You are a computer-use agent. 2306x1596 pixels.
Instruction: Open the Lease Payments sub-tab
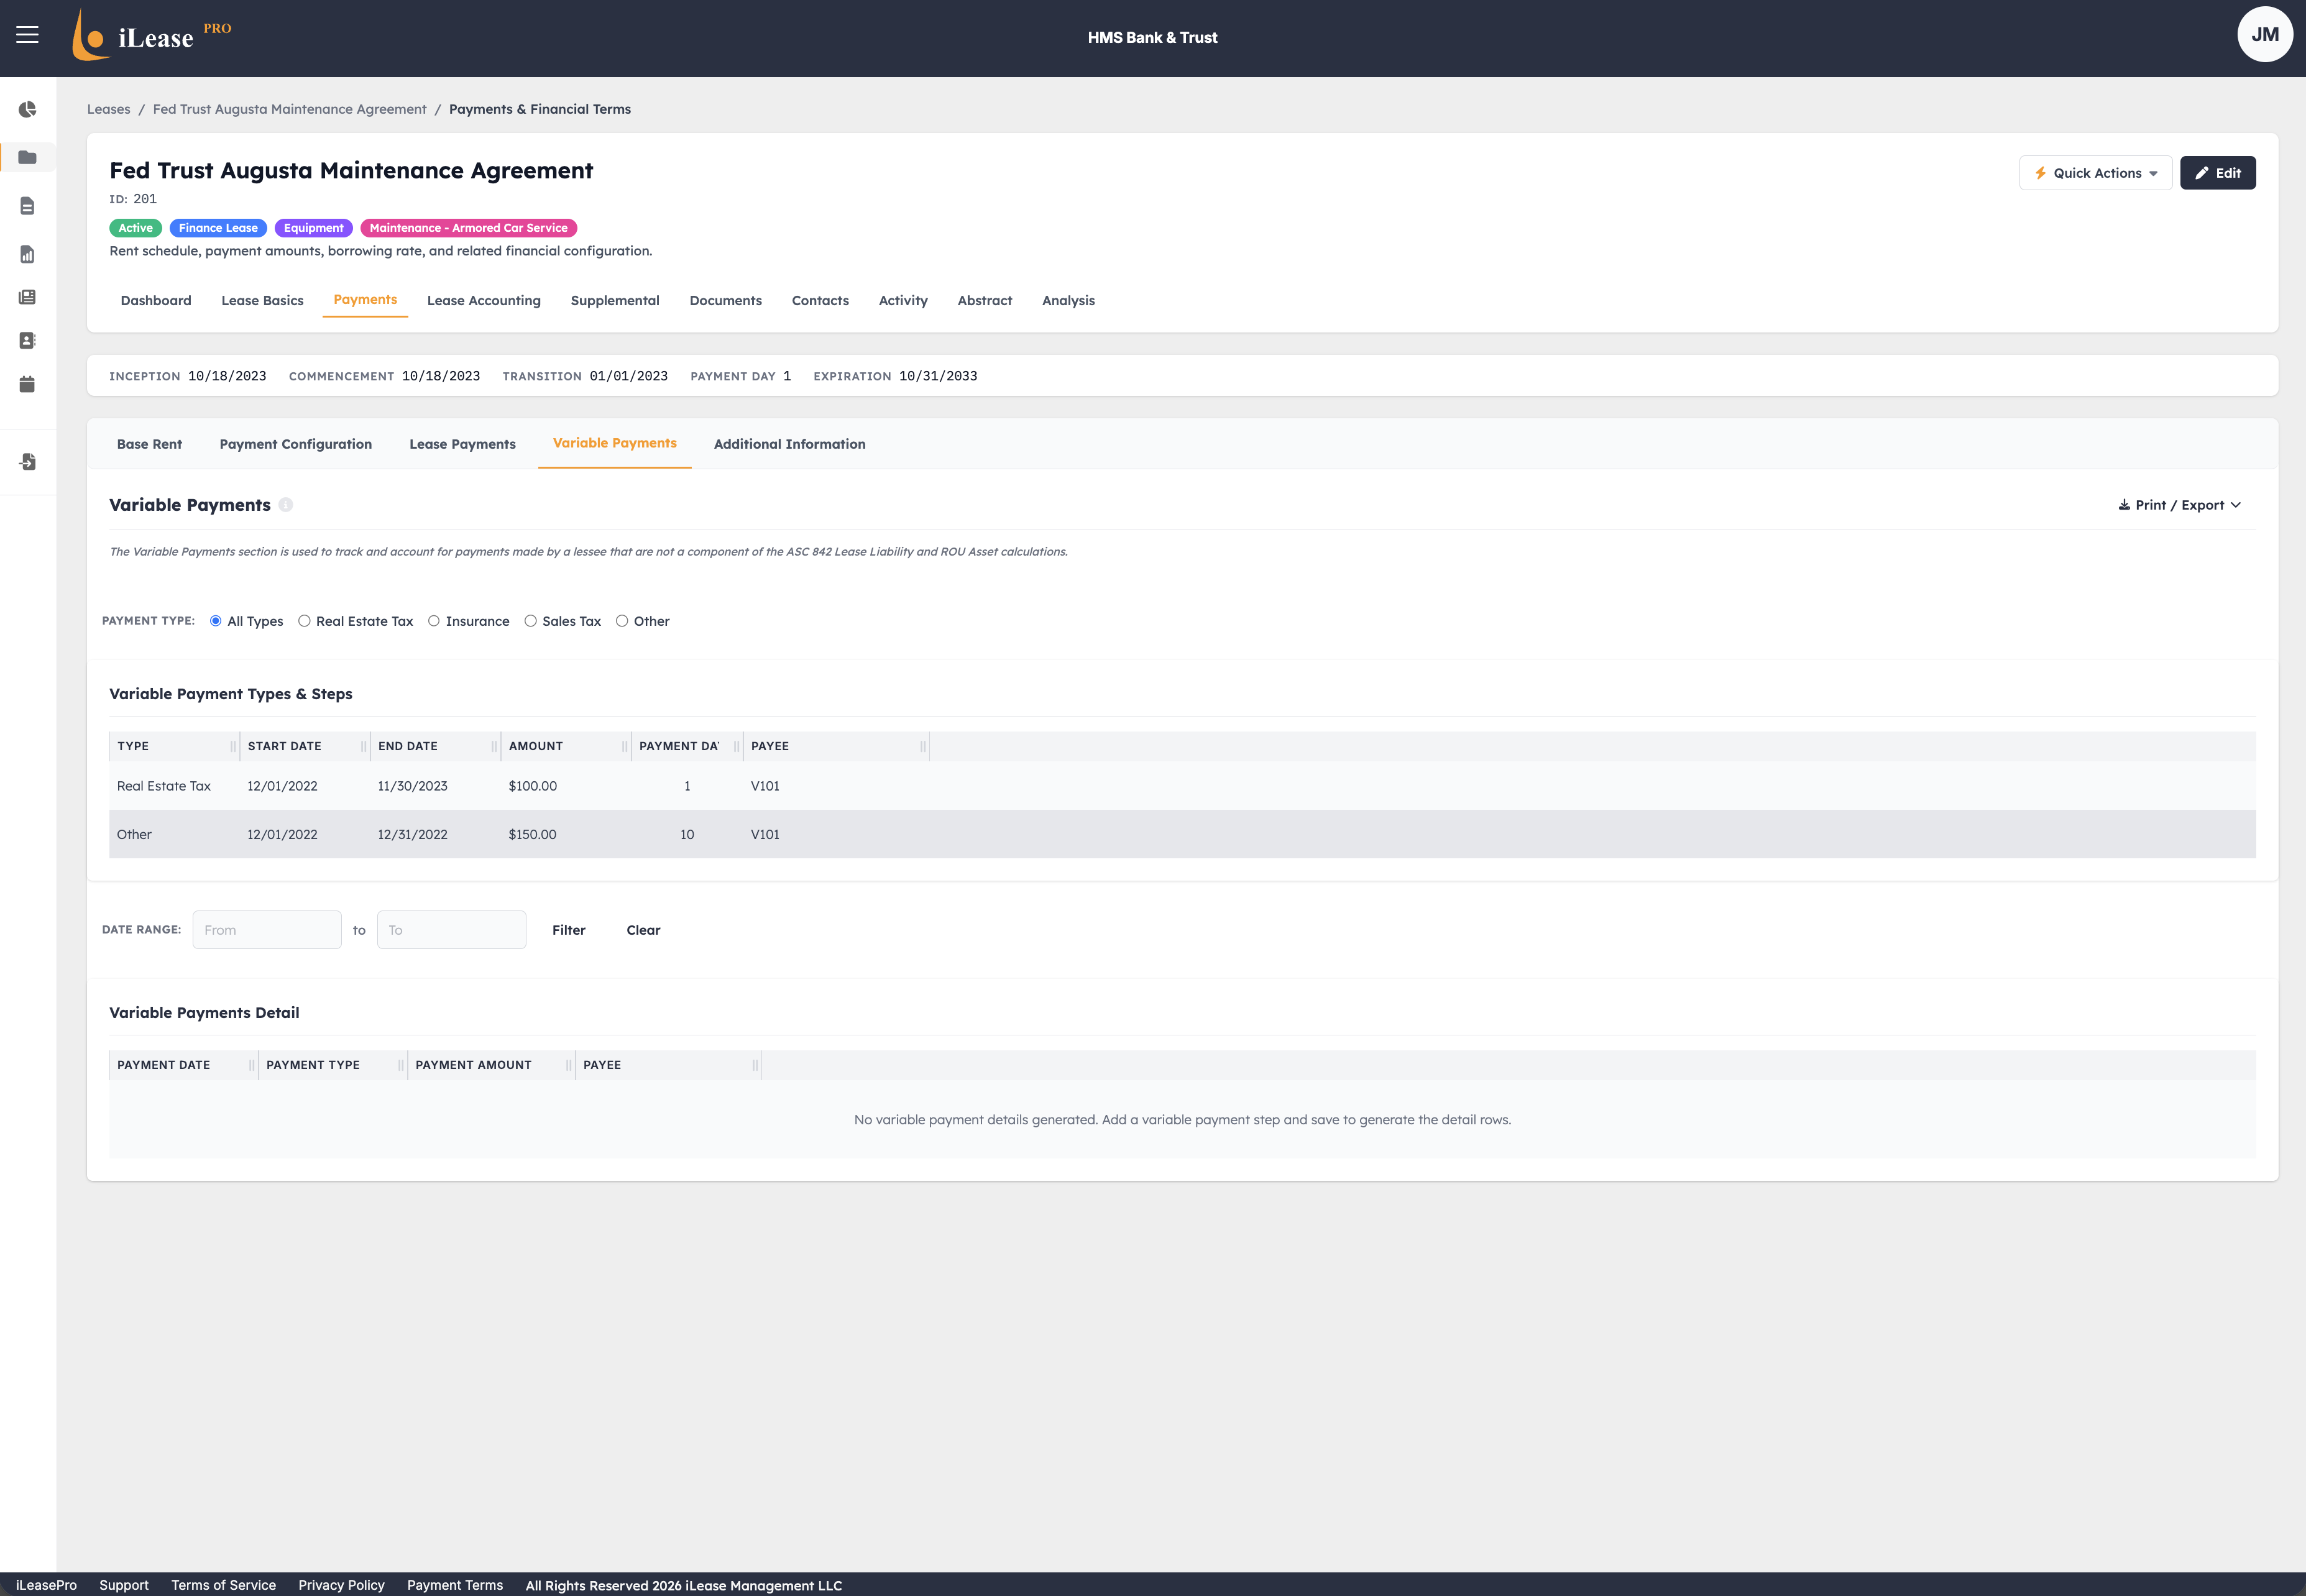pos(462,444)
